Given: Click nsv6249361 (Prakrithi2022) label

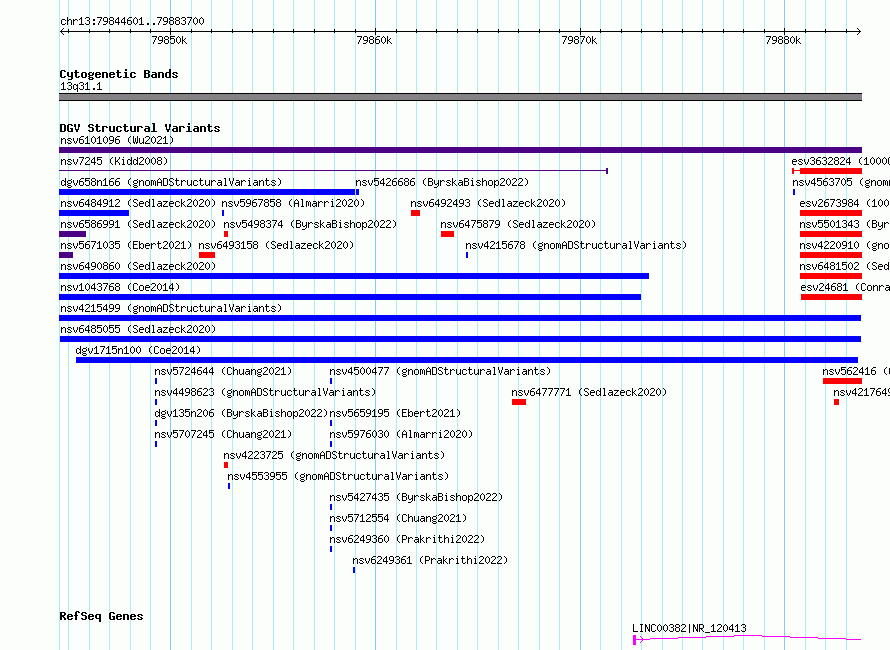Looking at the screenshot, I should coord(430,560).
